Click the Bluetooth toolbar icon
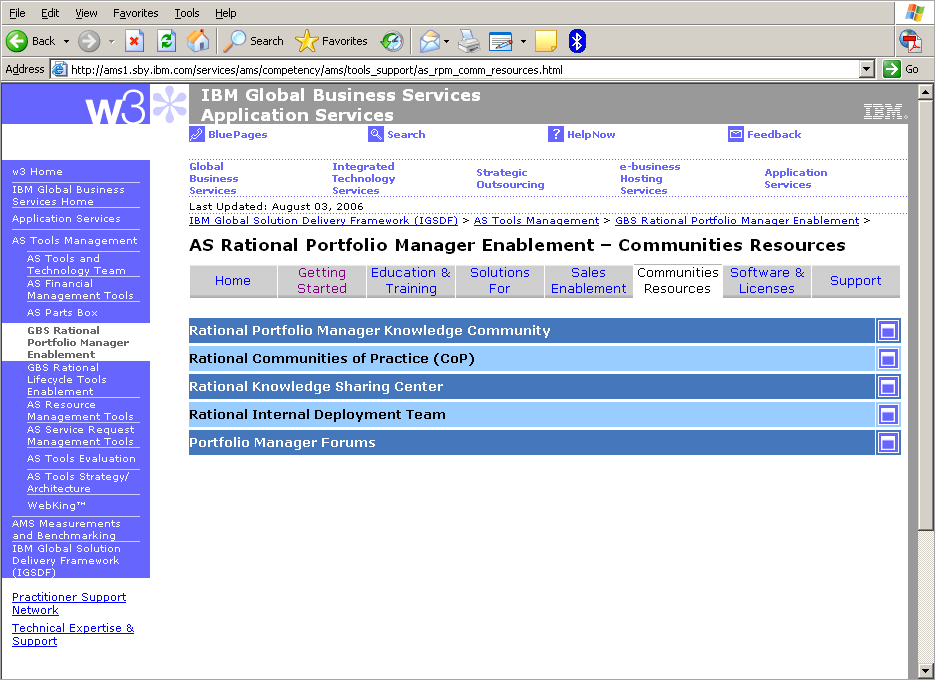 577,41
